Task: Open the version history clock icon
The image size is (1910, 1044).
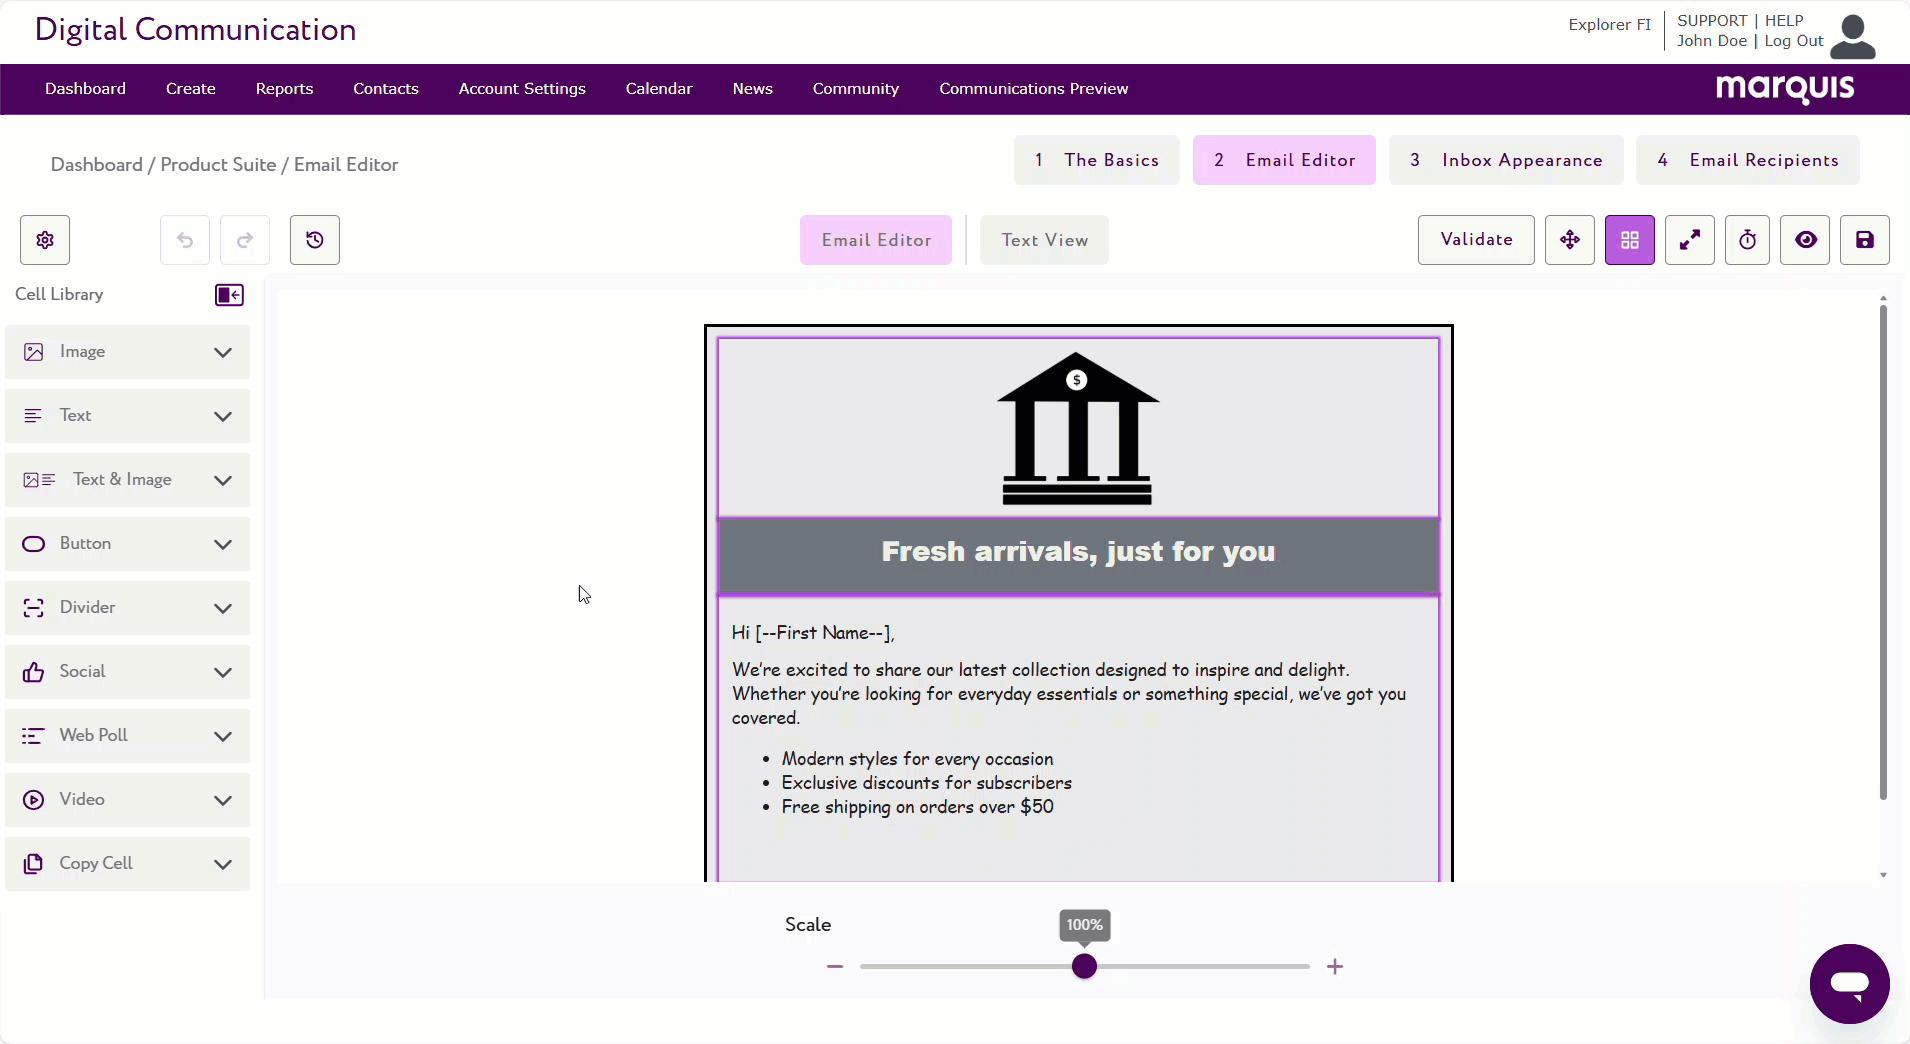Action: [315, 240]
